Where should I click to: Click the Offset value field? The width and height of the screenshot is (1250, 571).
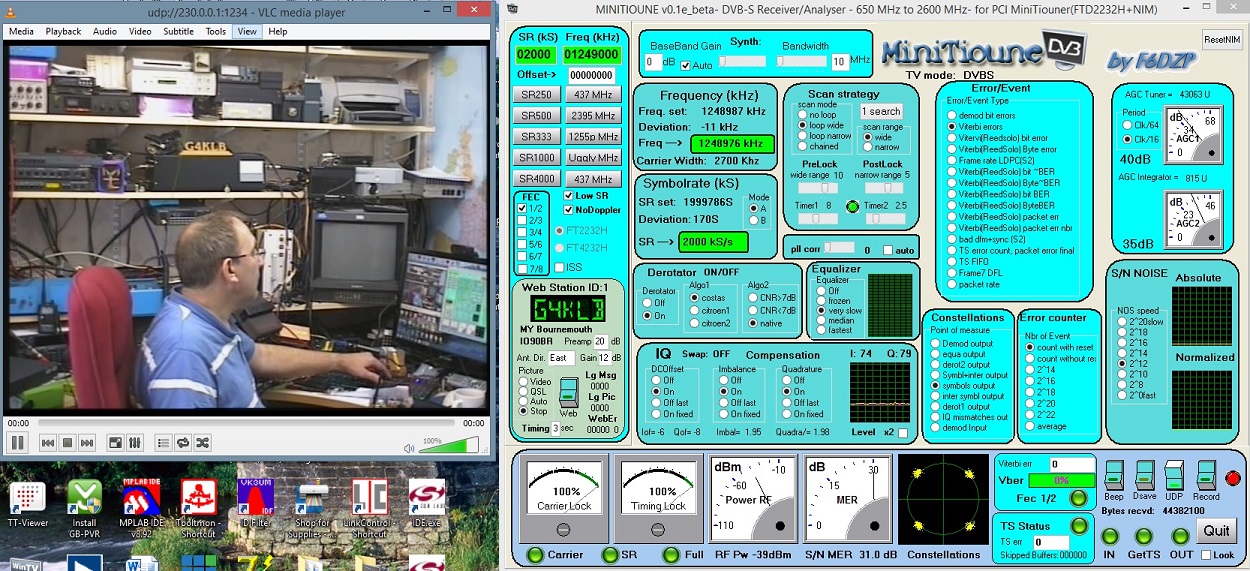pyautogui.click(x=591, y=75)
